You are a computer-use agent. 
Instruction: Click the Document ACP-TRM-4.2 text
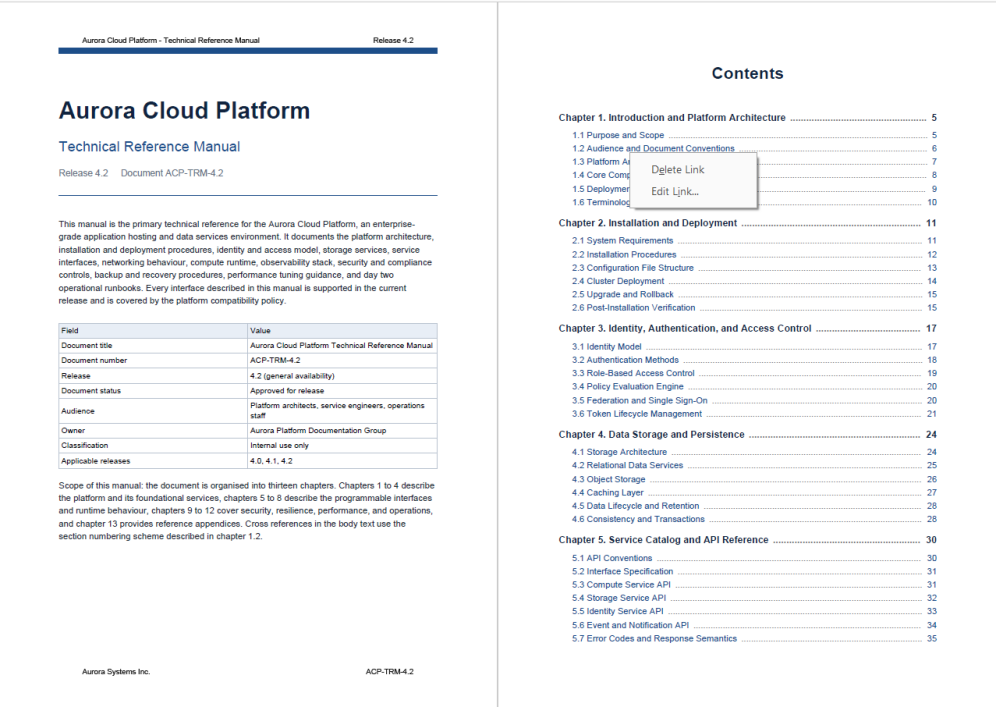click(172, 173)
